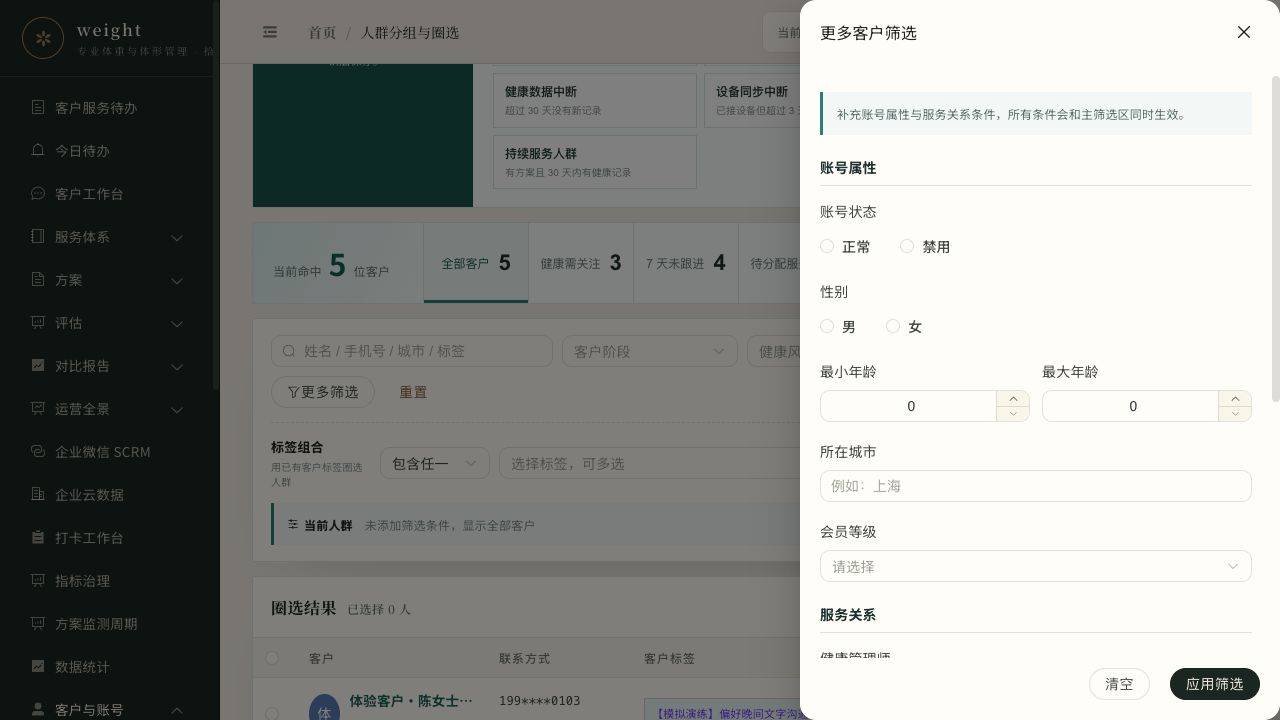Switch to 7 天未跟进 tab
This screenshot has width=1280, height=720.
click(686, 263)
